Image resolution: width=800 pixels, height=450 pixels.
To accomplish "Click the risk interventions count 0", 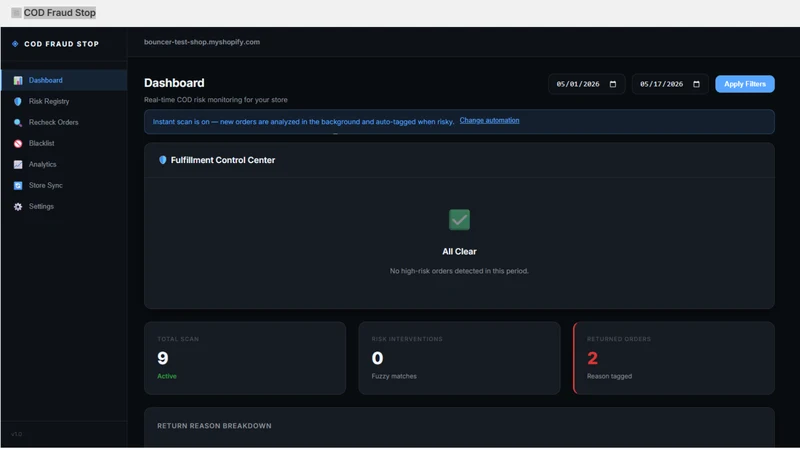I will click(x=377, y=358).
